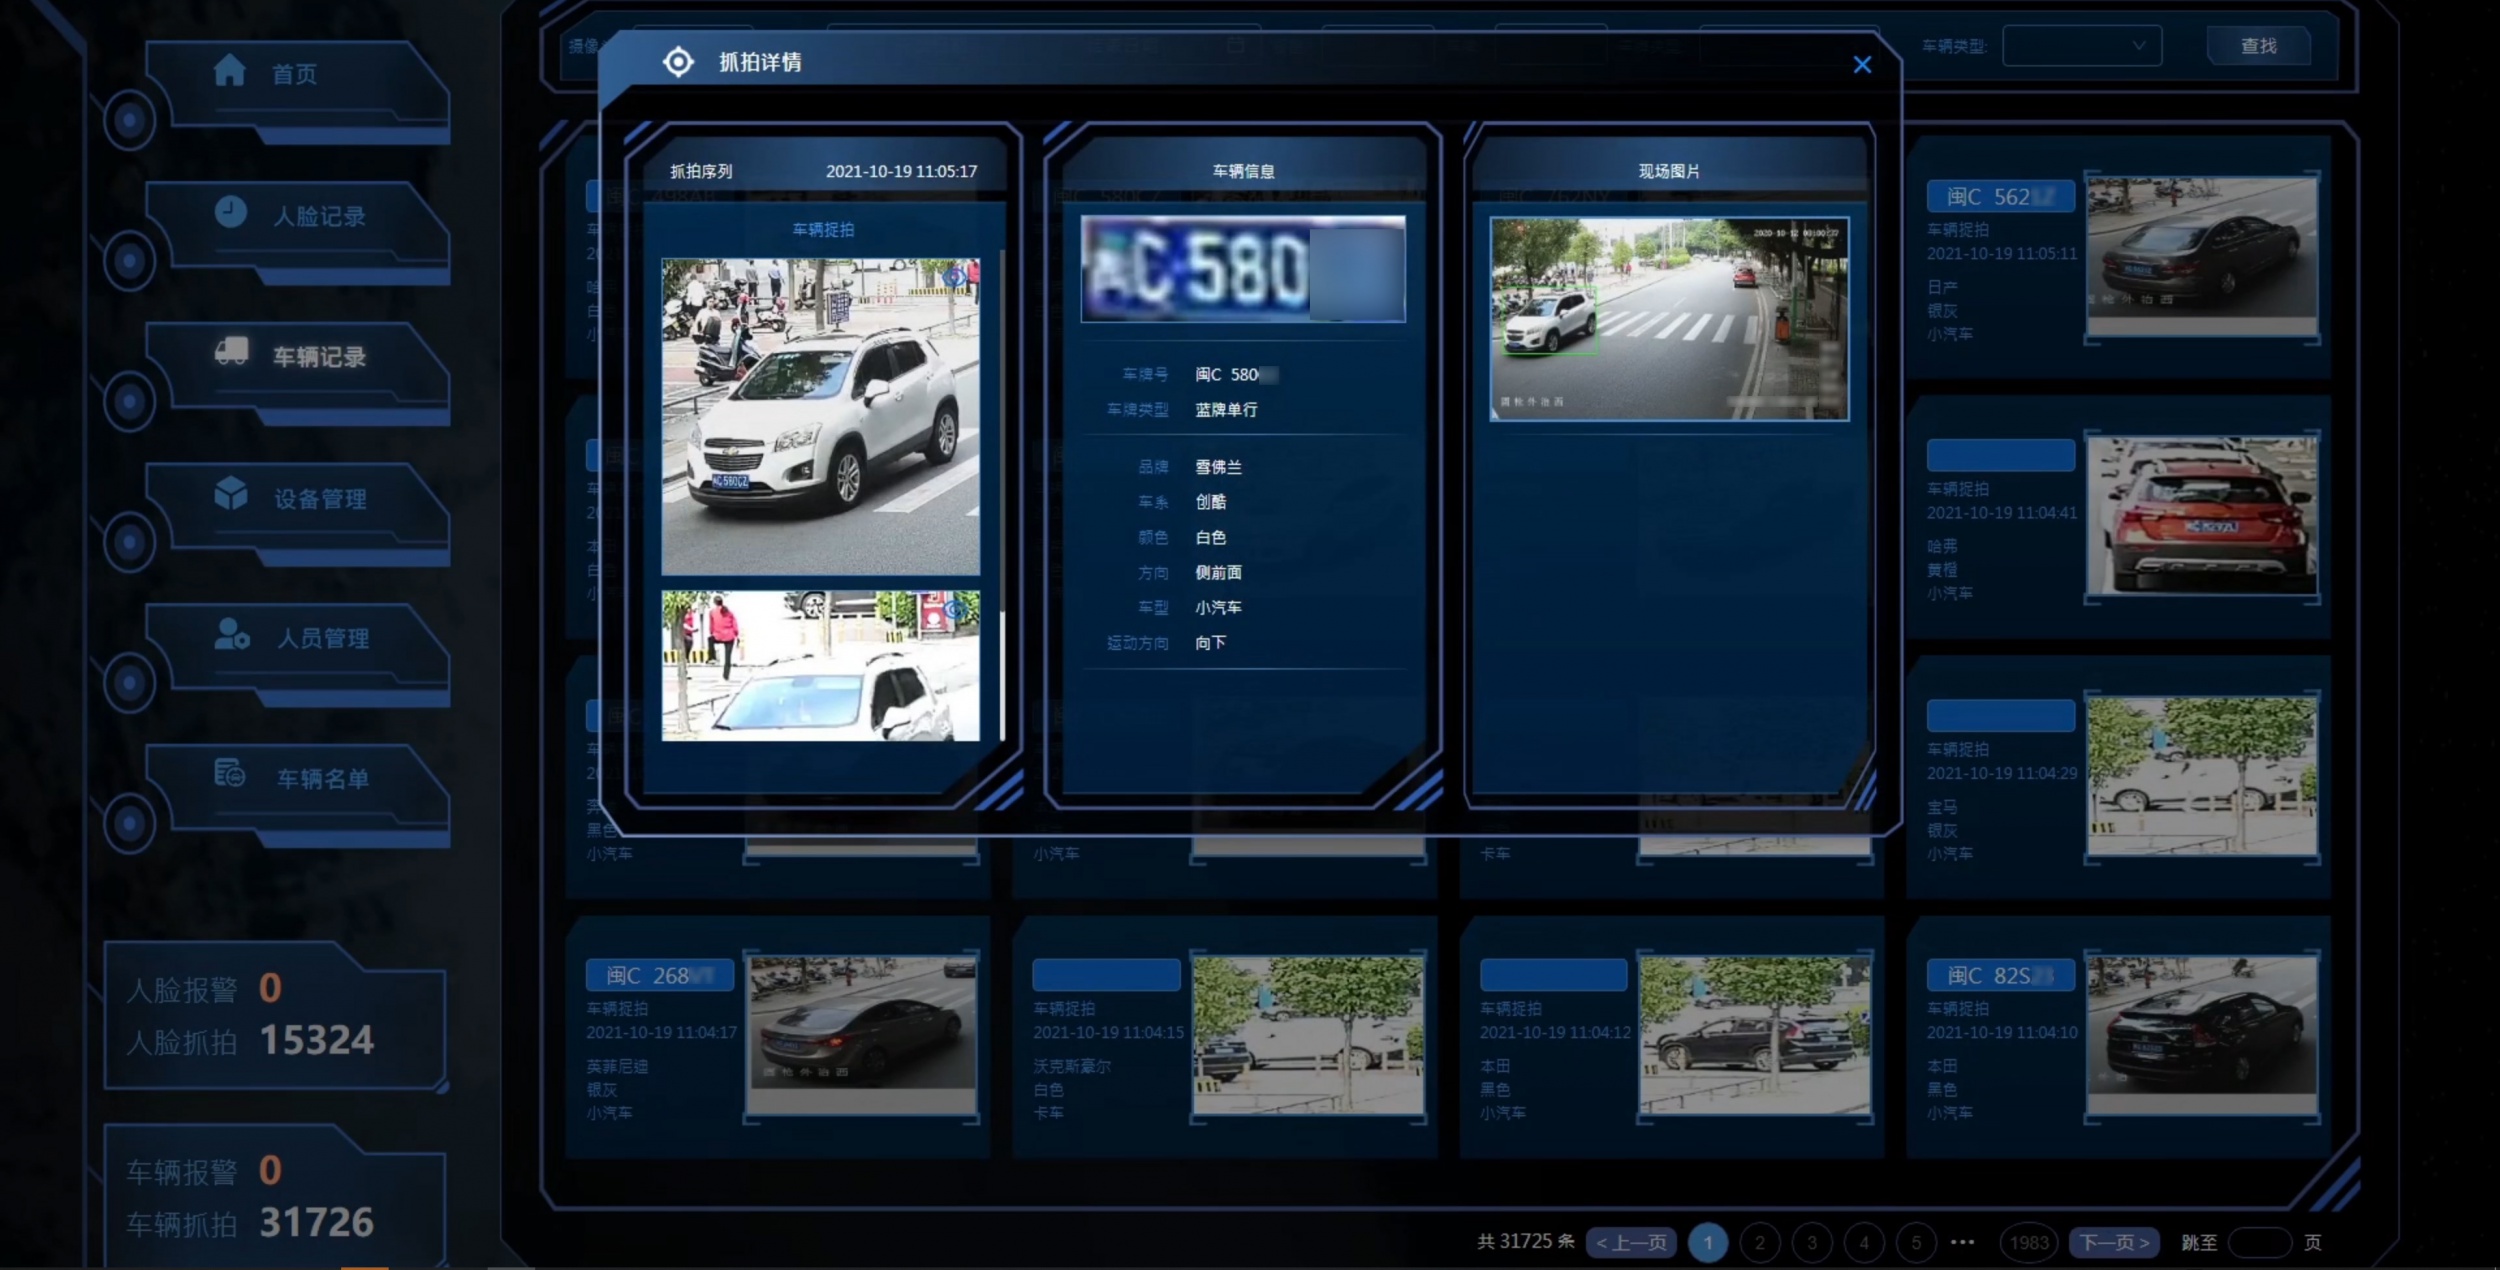The image size is (2500, 1270).
Task: Close the 抓拍详情 dialog with X
Action: click(x=1862, y=65)
